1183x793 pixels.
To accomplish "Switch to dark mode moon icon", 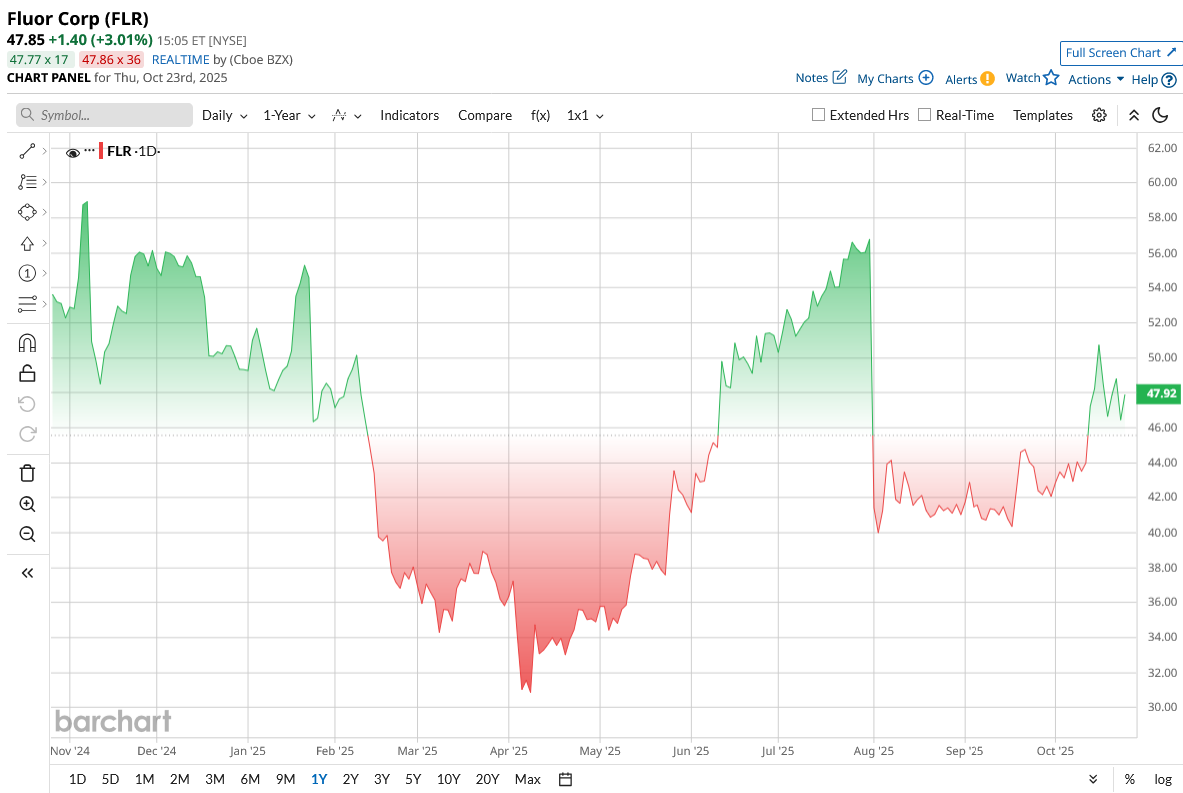I will [x=1160, y=115].
